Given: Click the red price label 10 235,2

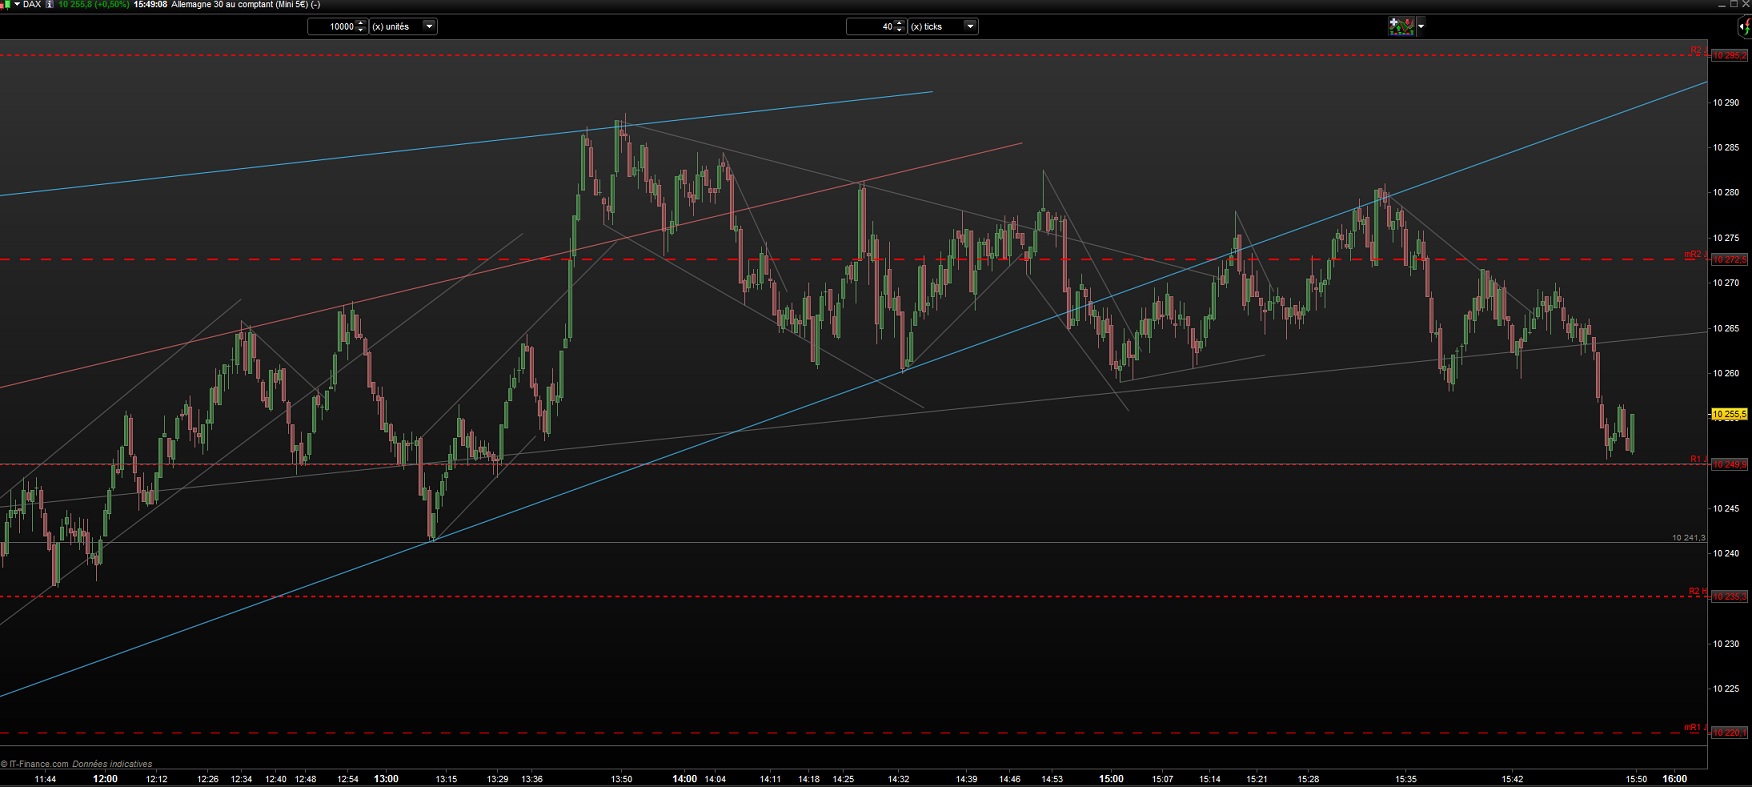Looking at the screenshot, I should tap(1730, 597).
